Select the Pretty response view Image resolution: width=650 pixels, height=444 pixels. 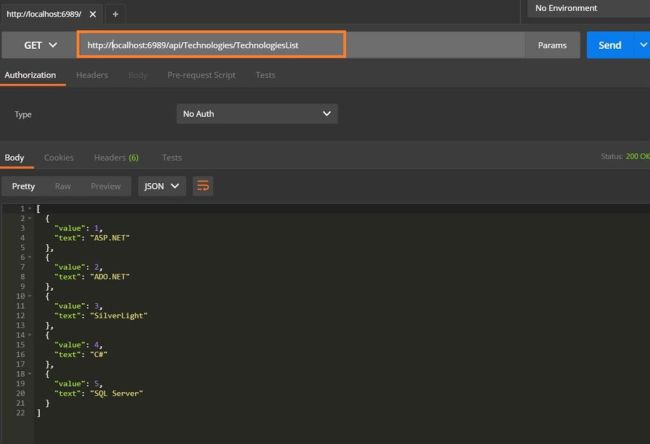(23, 186)
